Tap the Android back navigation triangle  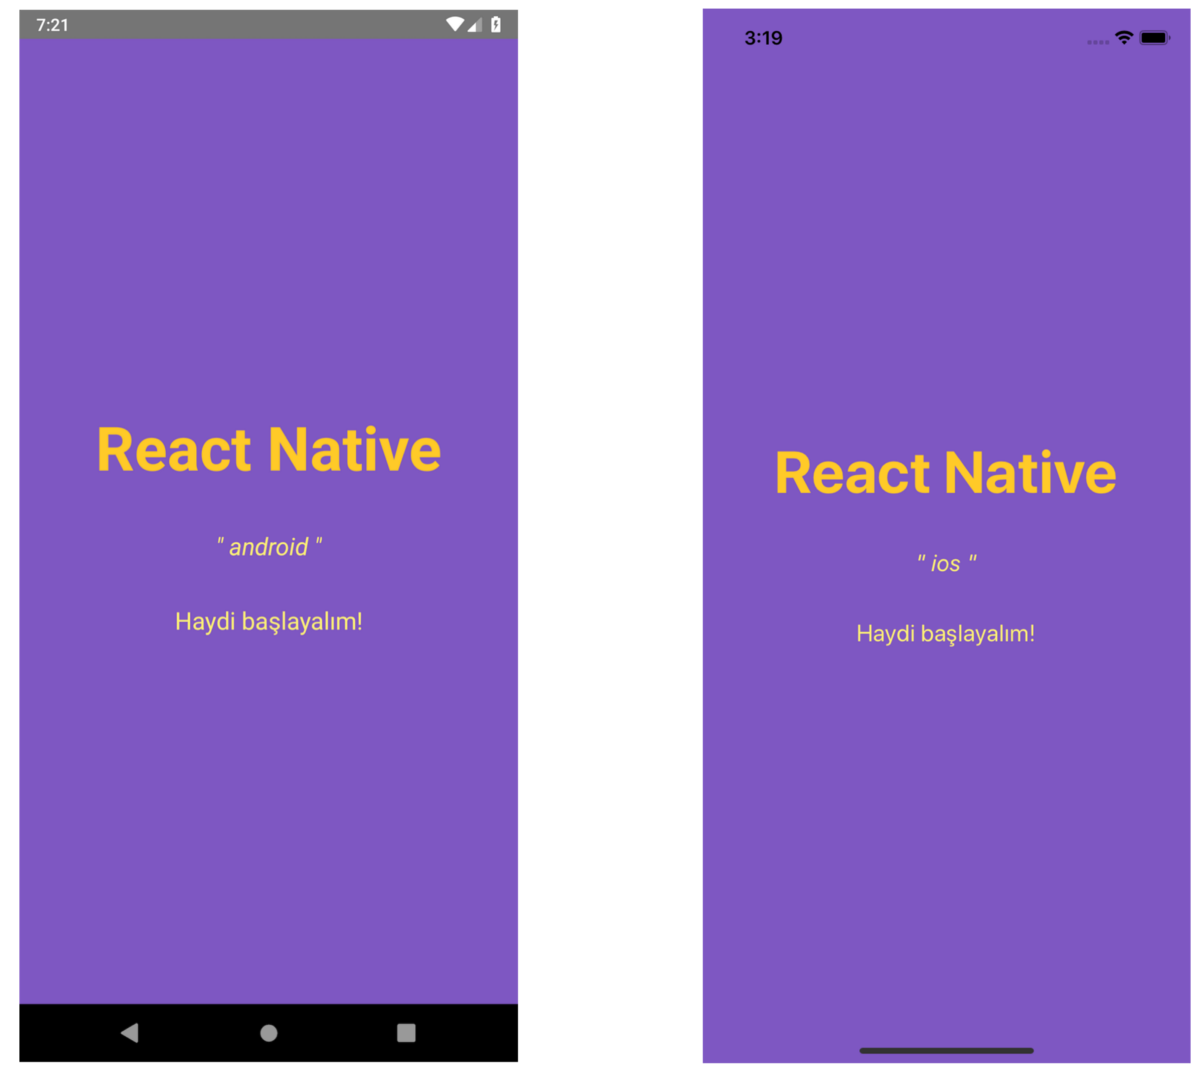coord(129,1032)
